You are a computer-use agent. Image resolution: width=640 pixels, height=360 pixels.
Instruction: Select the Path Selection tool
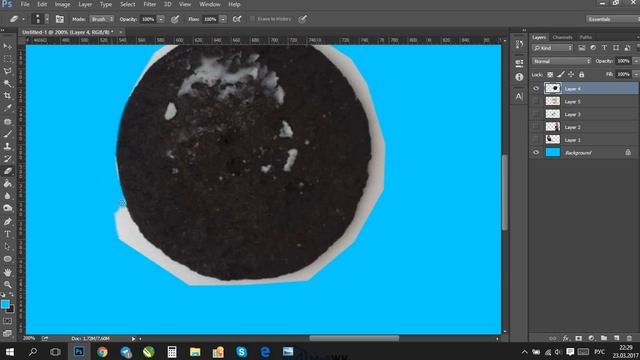click(x=7, y=247)
